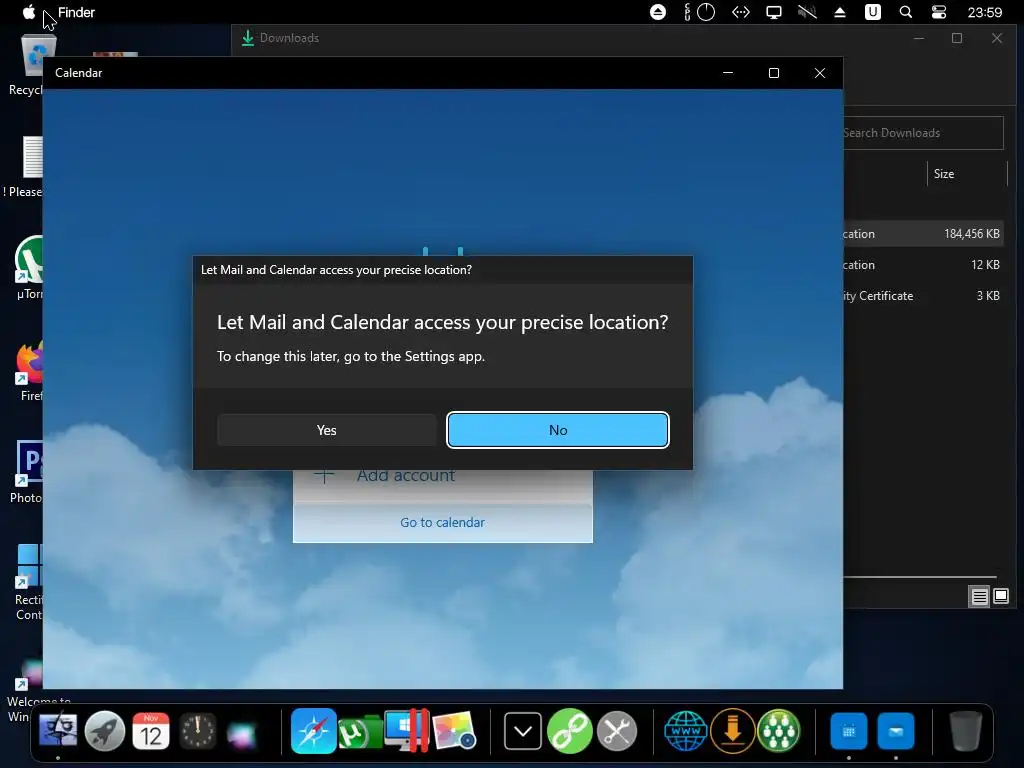The width and height of the screenshot is (1024, 768).
Task: Open the Parallels Windows icon in dock
Action: [406, 730]
